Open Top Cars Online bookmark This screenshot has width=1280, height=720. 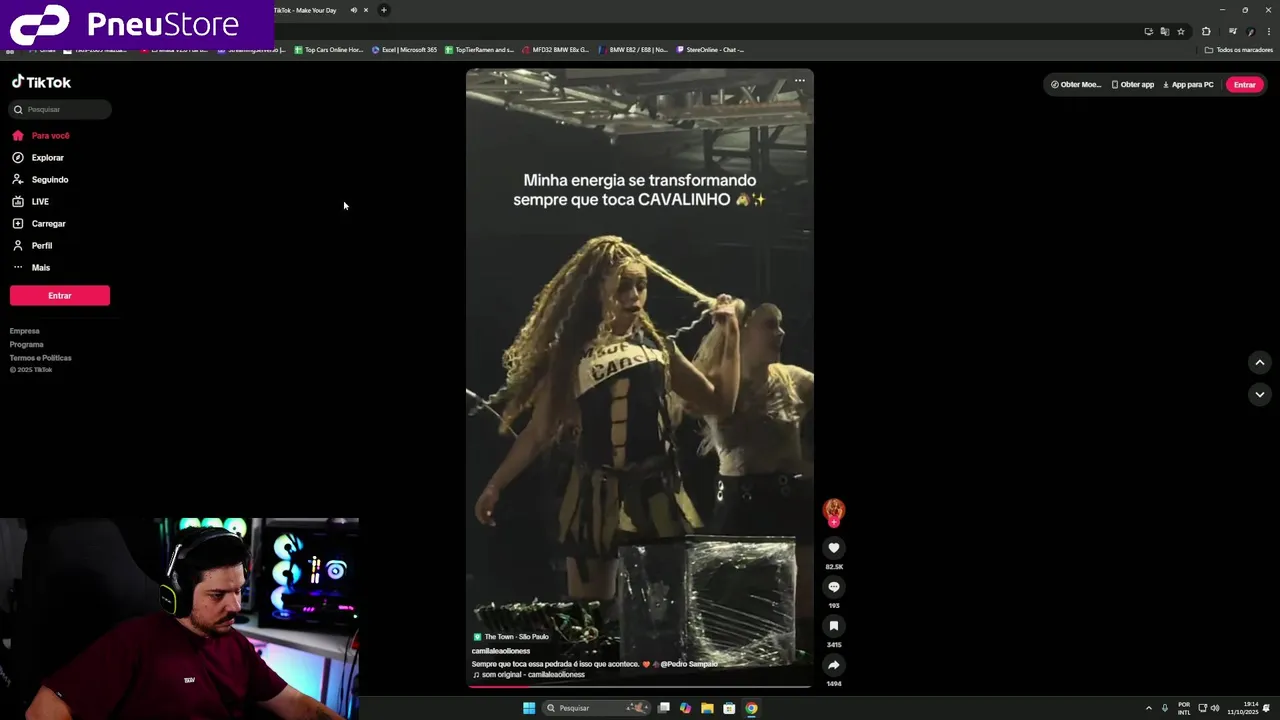click(329, 50)
